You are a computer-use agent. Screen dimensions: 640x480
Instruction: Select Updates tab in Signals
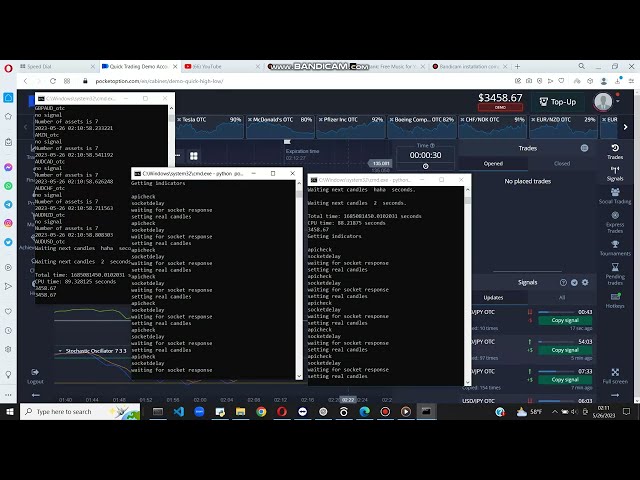[493, 298]
